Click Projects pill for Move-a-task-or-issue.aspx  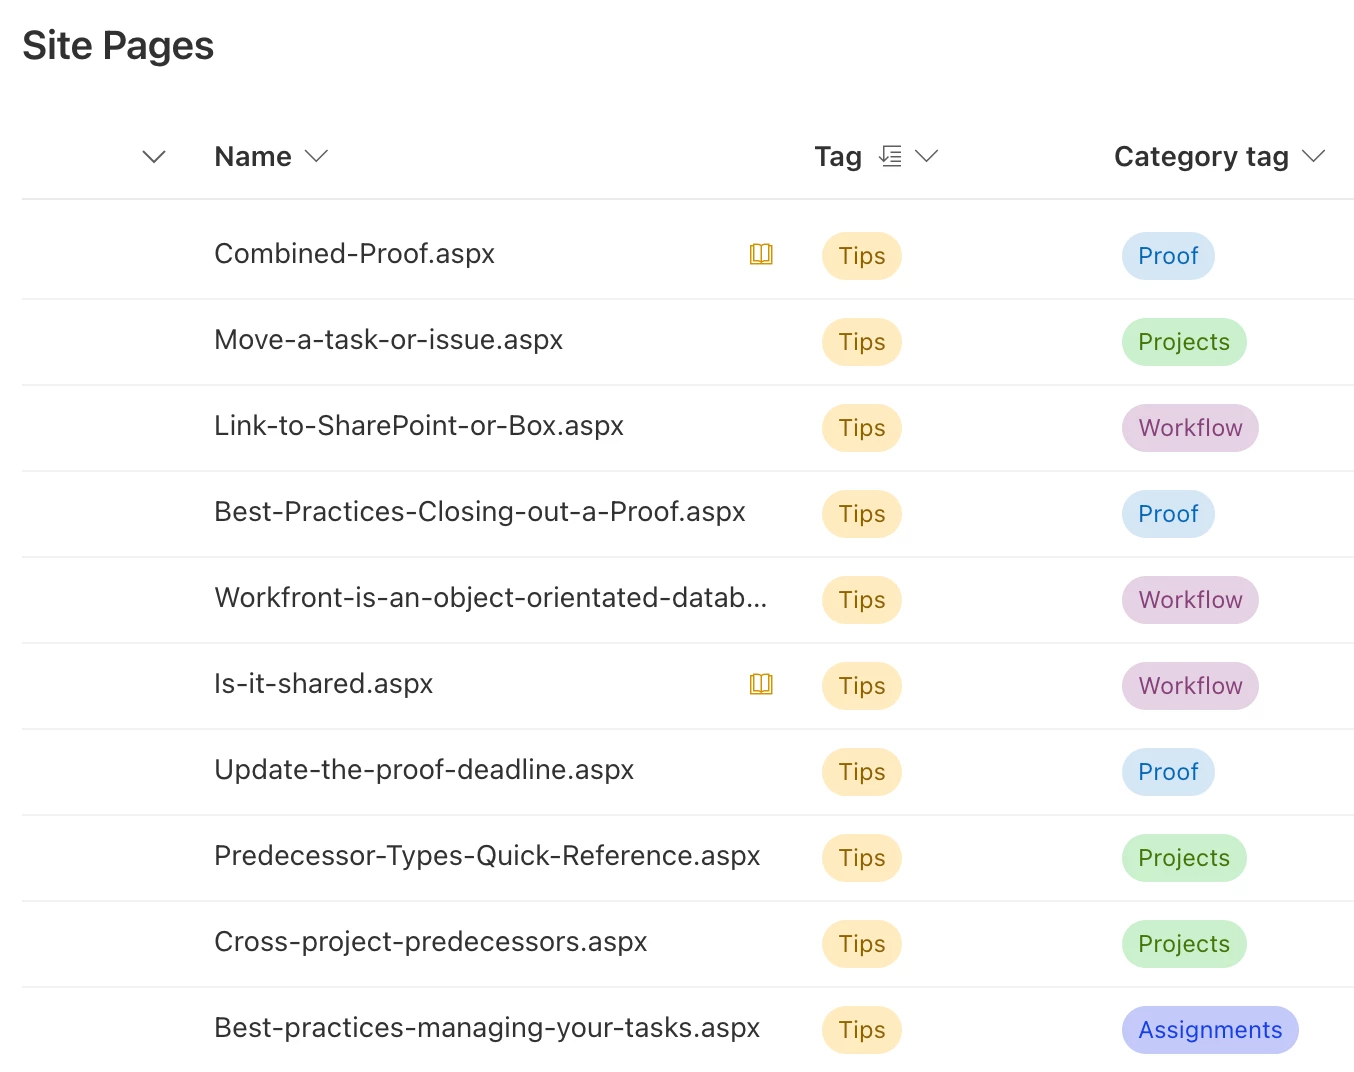pyautogui.click(x=1183, y=342)
